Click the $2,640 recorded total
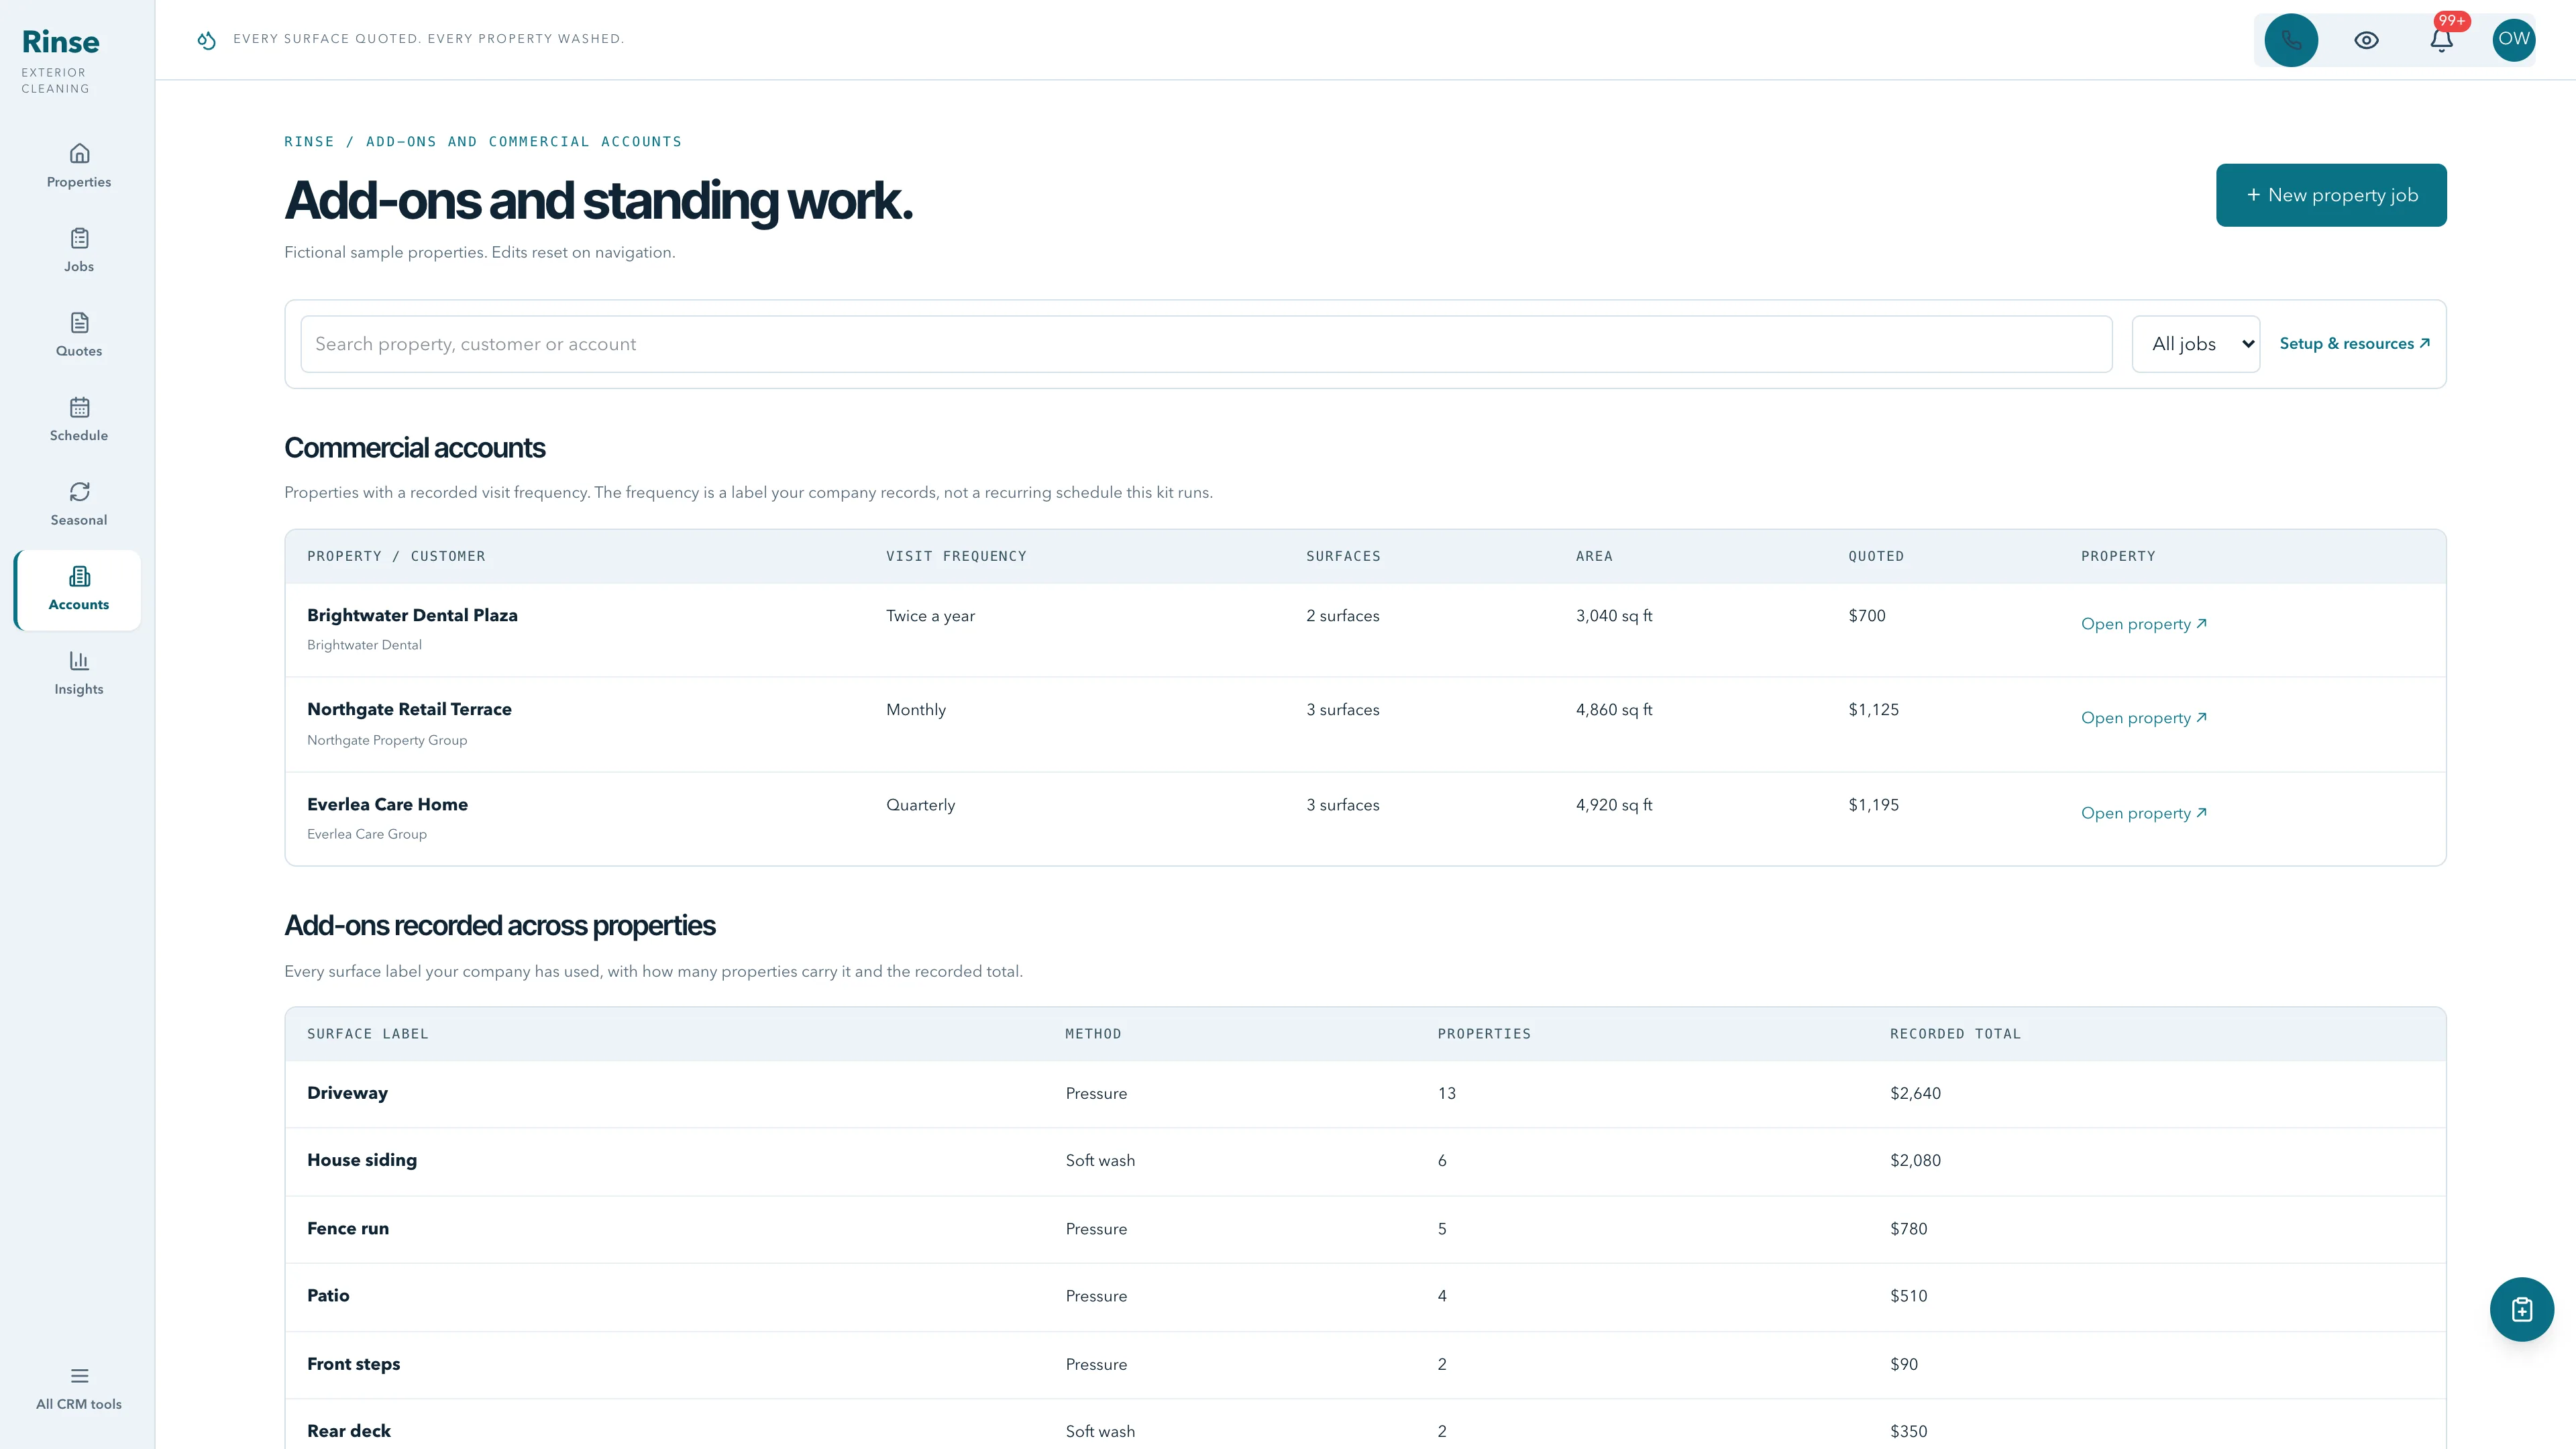 click(1915, 1093)
